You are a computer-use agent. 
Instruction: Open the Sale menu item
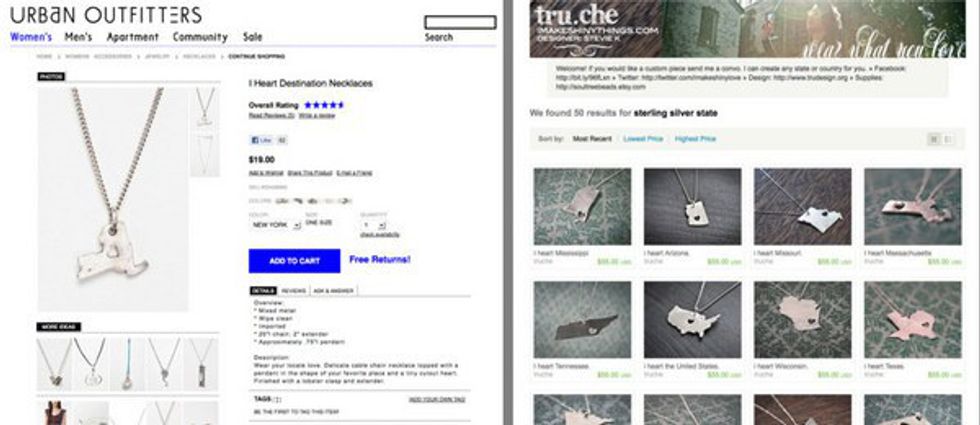pyautogui.click(x=252, y=37)
